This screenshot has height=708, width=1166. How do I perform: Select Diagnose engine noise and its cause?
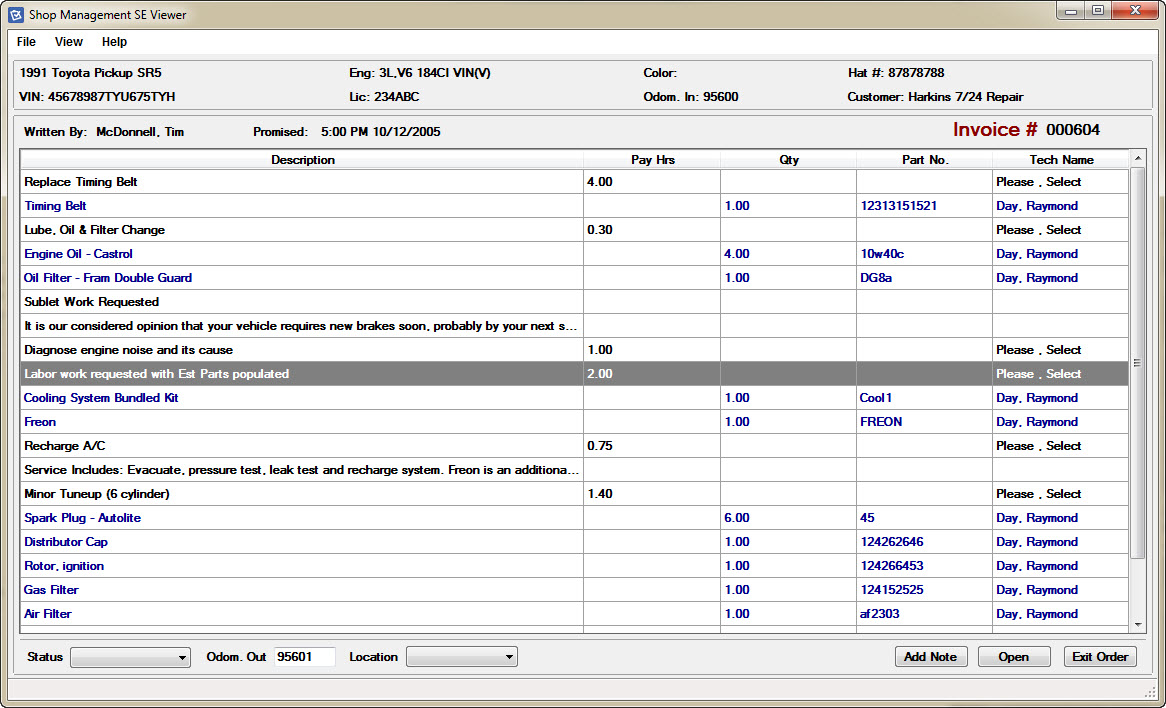click(575, 350)
